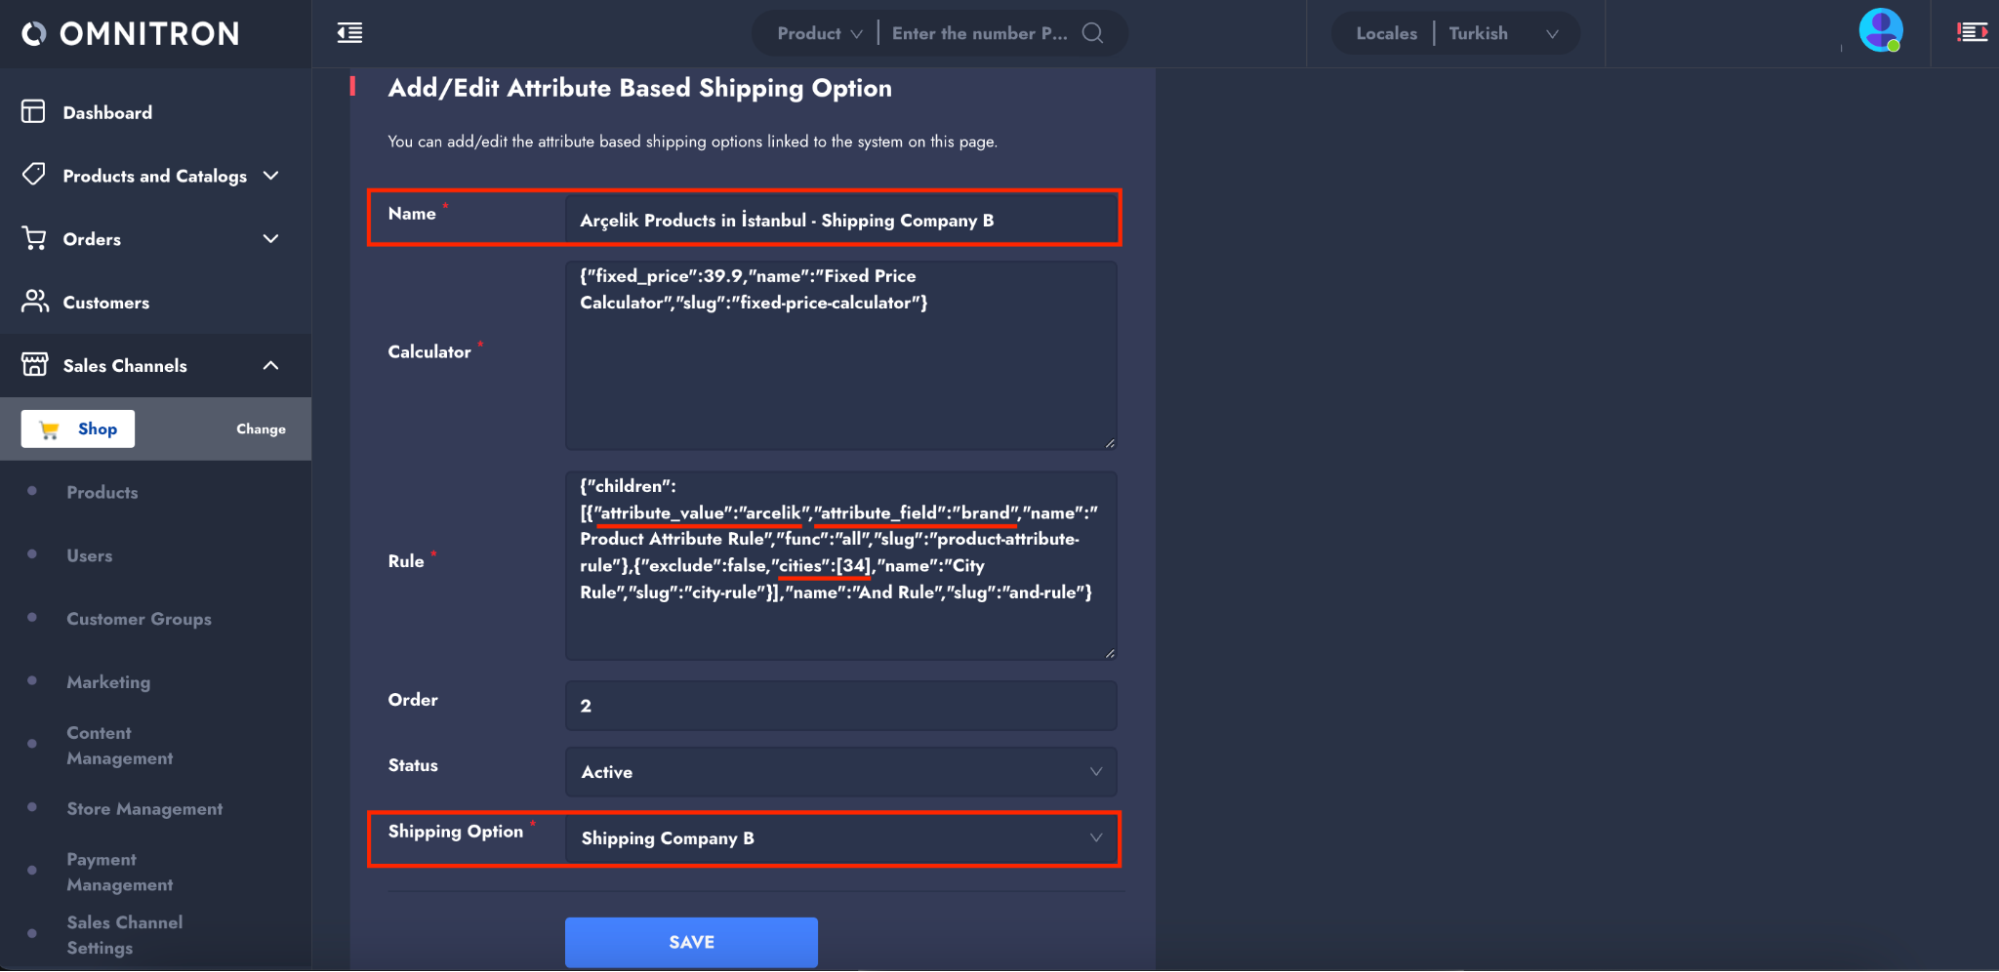Open the Product search type dropdown
1999x972 pixels.
coord(819,33)
